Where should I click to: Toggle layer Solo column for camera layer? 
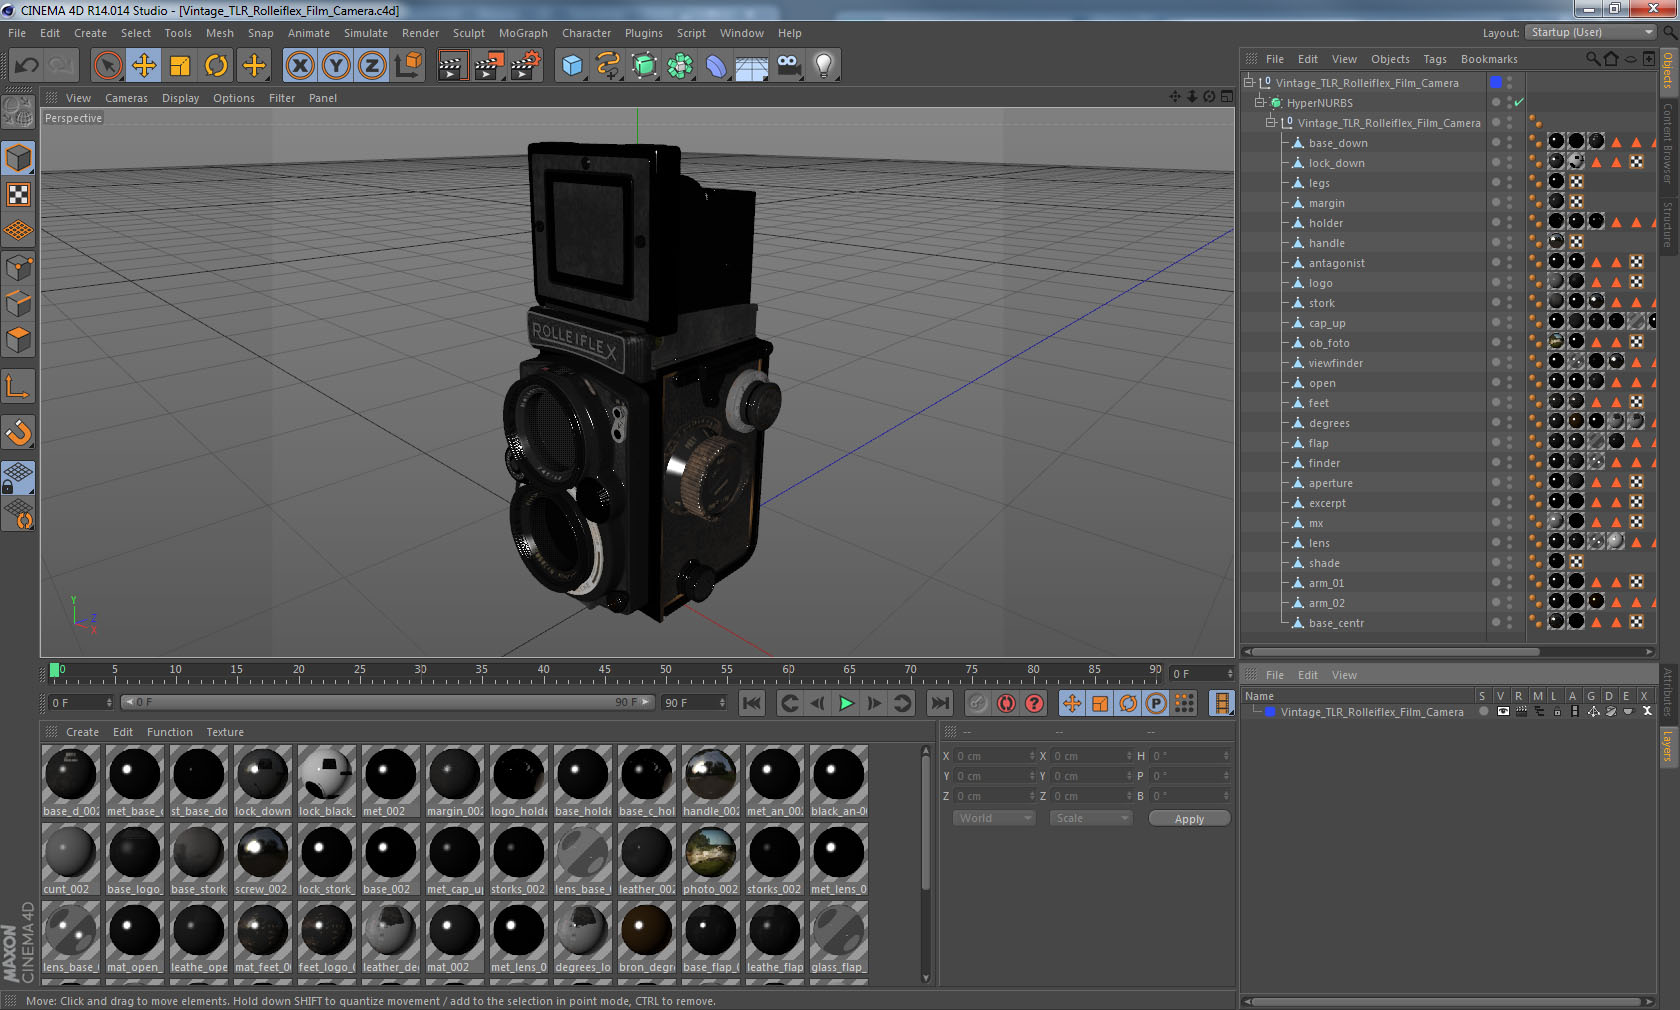pyautogui.click(x=1484, y=712)
